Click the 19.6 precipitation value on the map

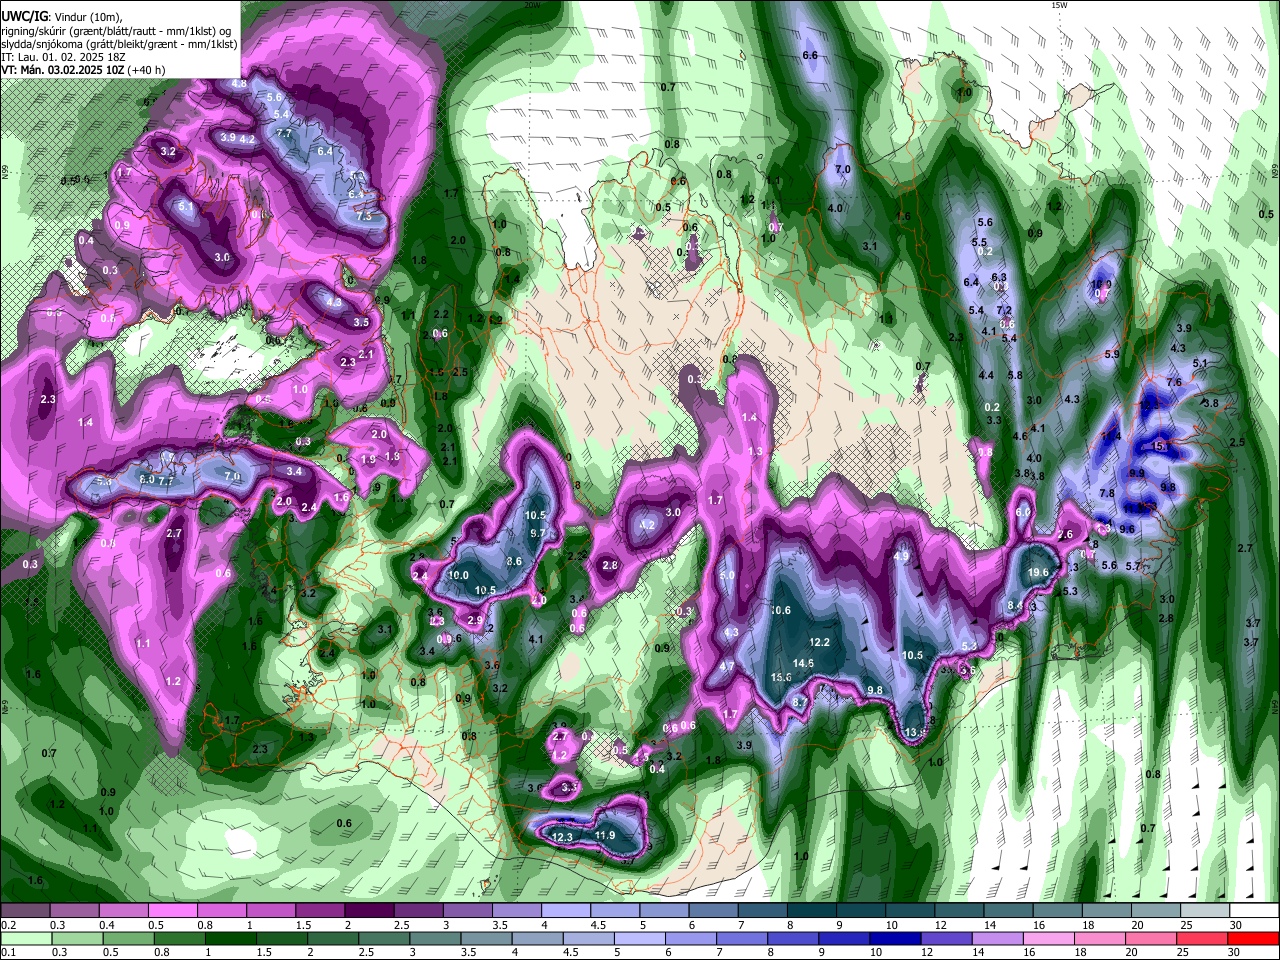pos(1038,572)
